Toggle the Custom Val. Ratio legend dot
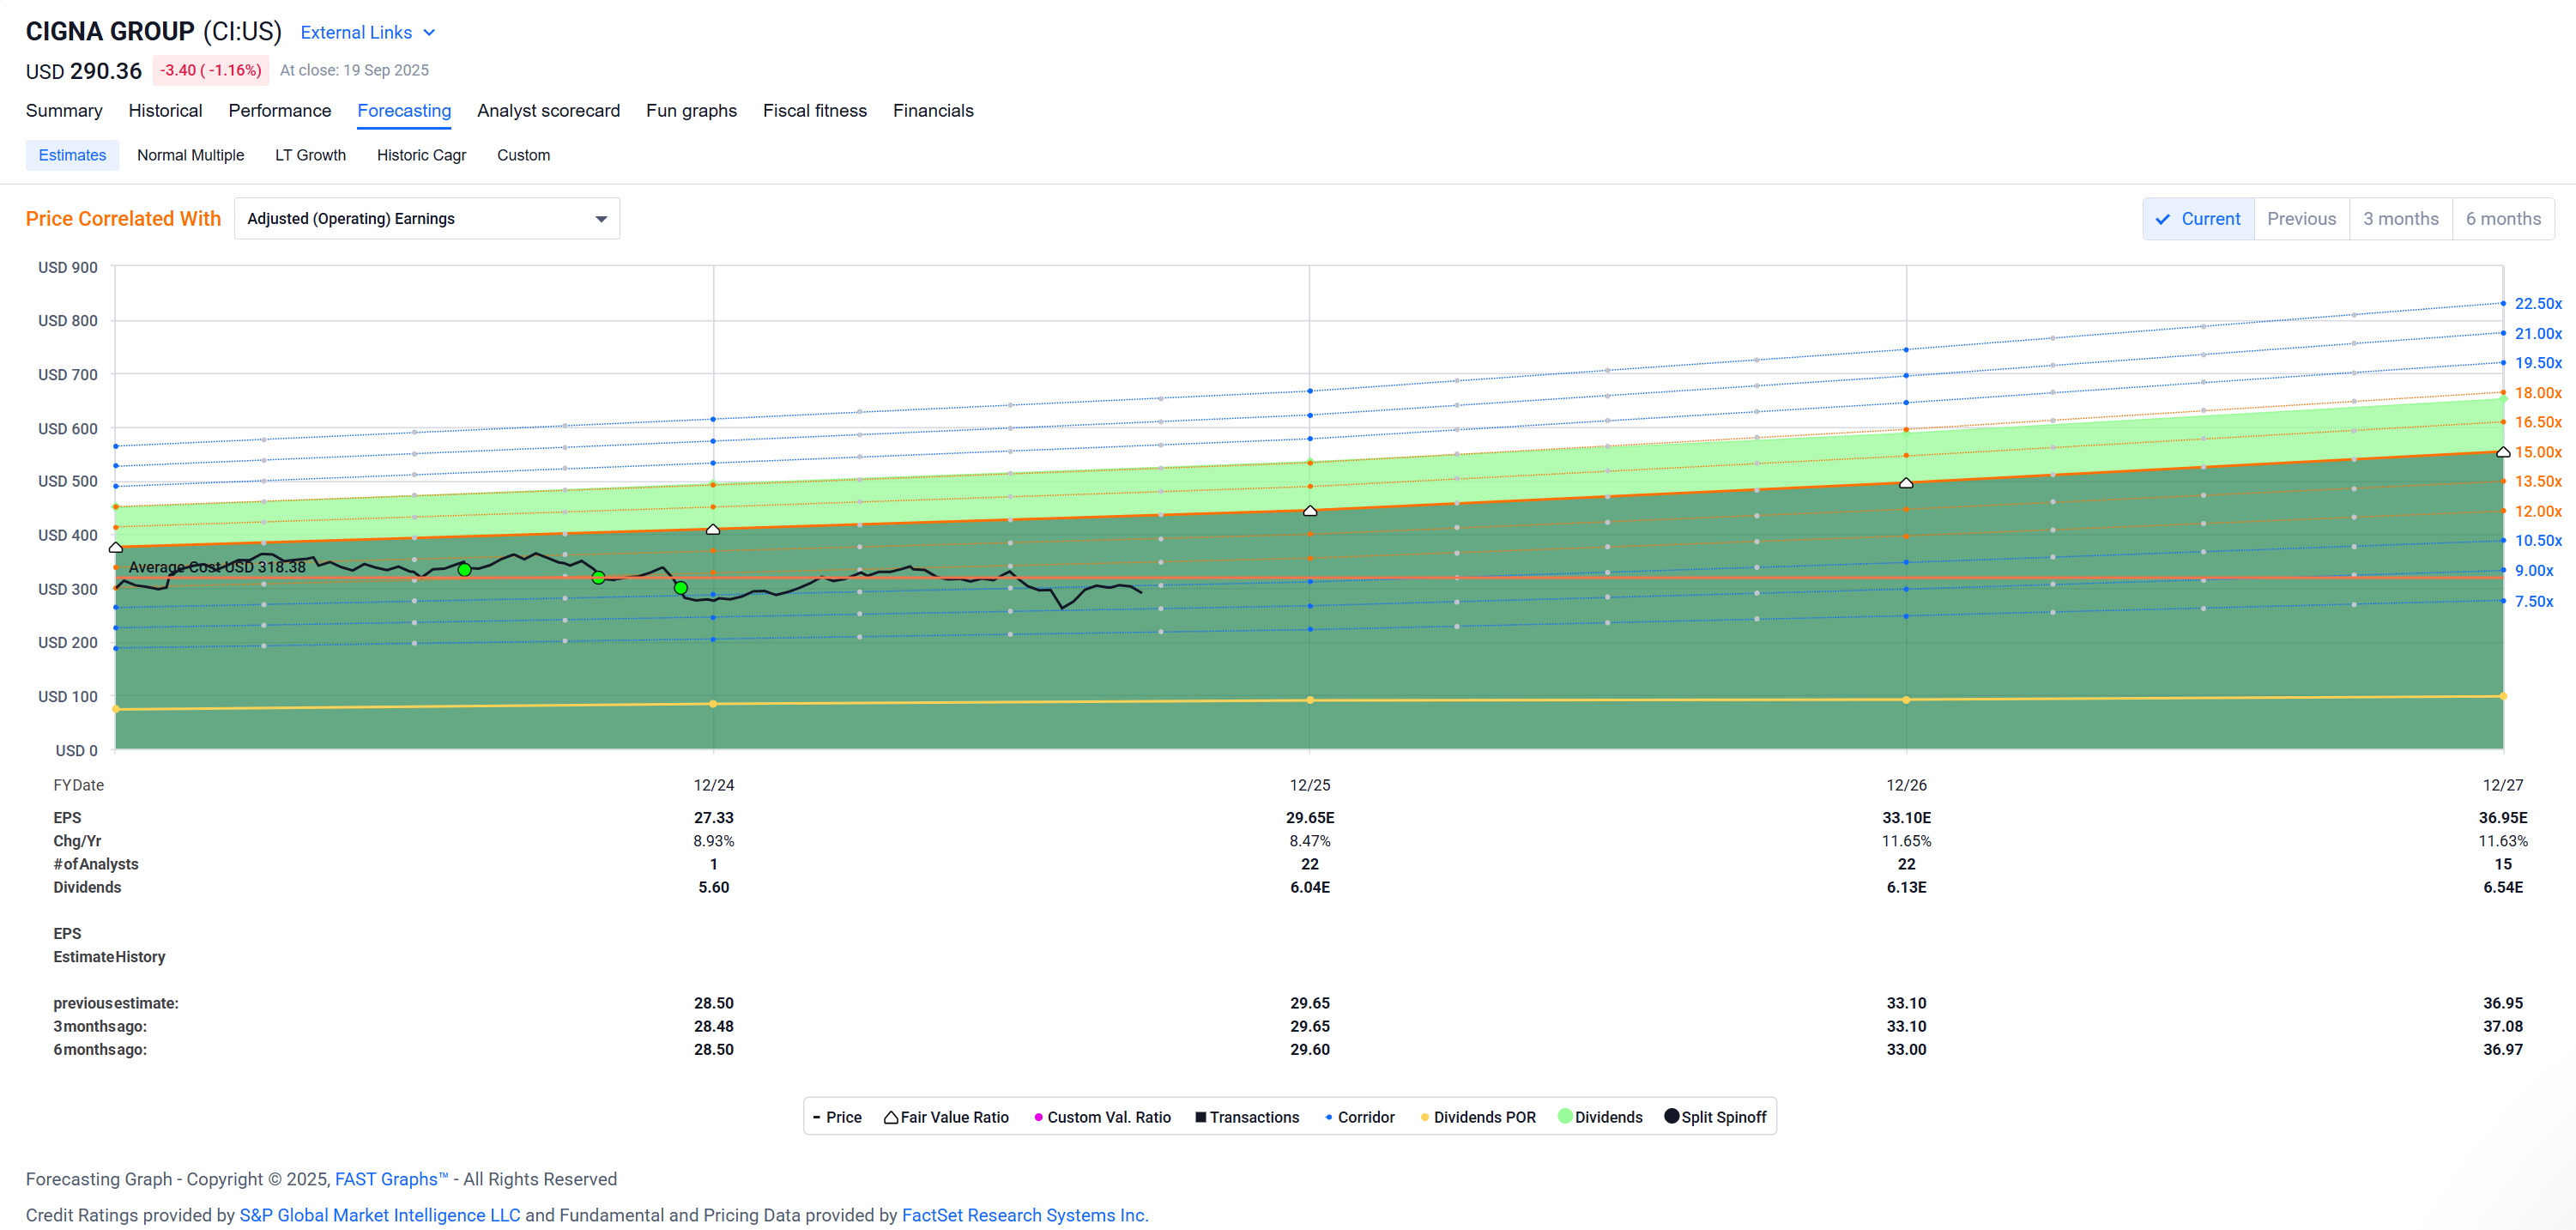Image resolution: width=2576 pixels, height=1230 pixels. pyautogui.click(x=1038, y=1117)
